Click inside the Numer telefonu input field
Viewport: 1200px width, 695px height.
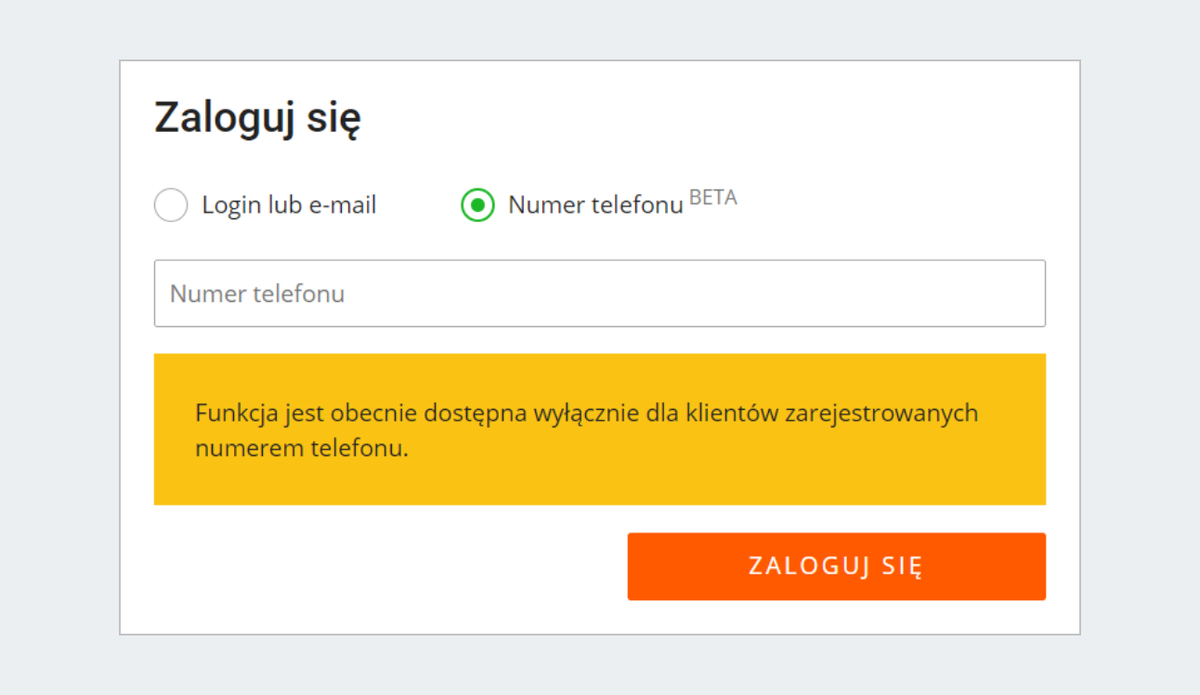pyautogui.click(x=600, y=293)
